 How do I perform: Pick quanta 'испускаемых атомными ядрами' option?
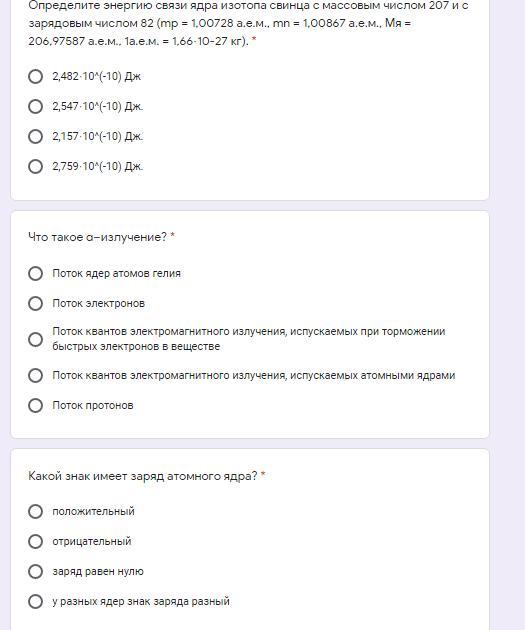point(35,375)
